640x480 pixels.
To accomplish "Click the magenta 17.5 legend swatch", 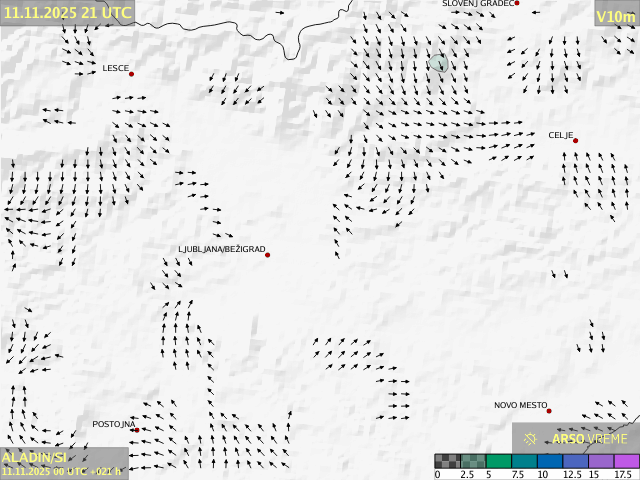I will (626, 461).
